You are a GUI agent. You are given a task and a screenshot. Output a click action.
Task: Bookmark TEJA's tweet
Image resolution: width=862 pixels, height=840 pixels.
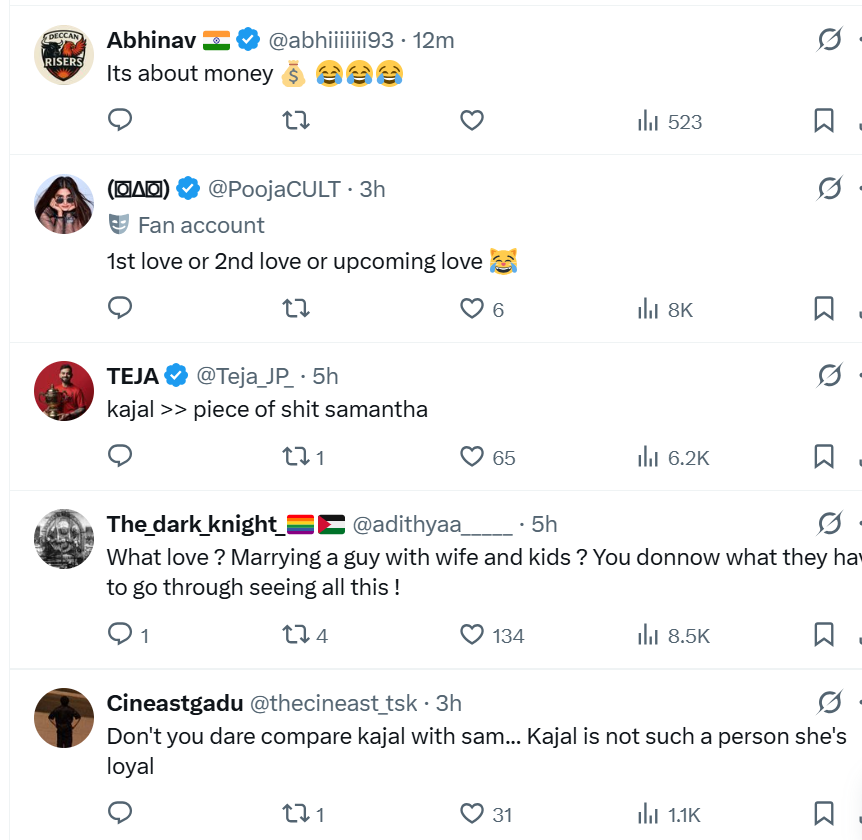click(x=823, y=457)
